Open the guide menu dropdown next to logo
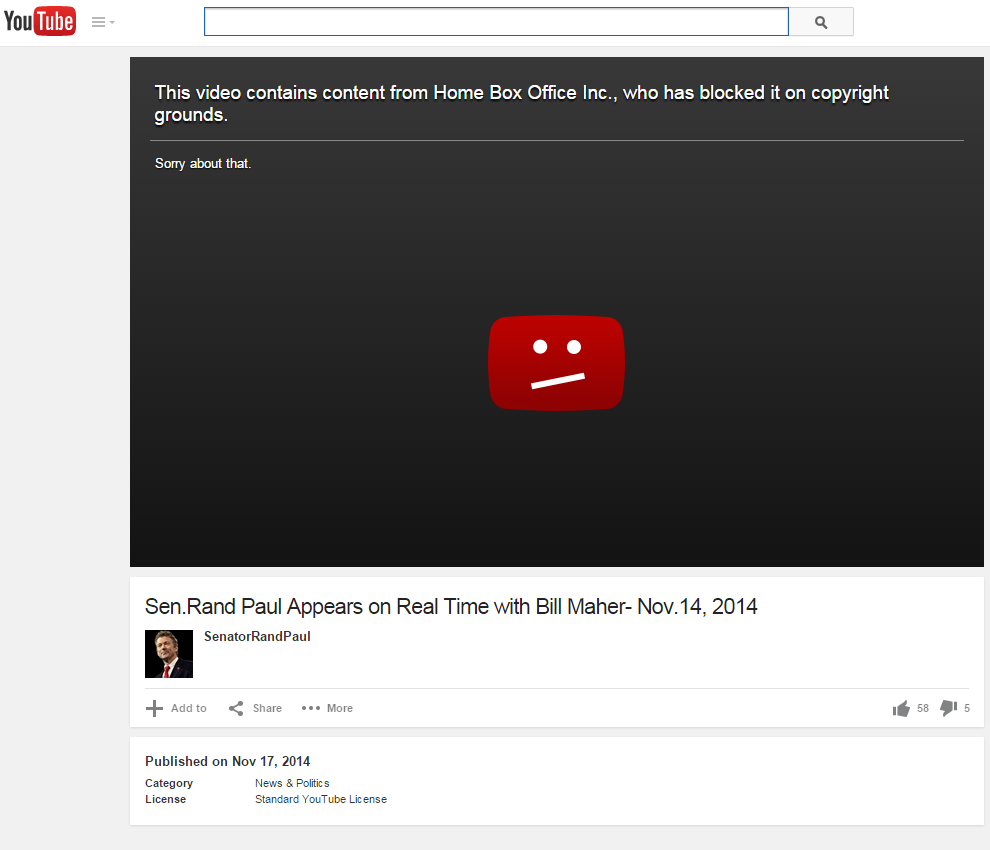 [103, 22]
